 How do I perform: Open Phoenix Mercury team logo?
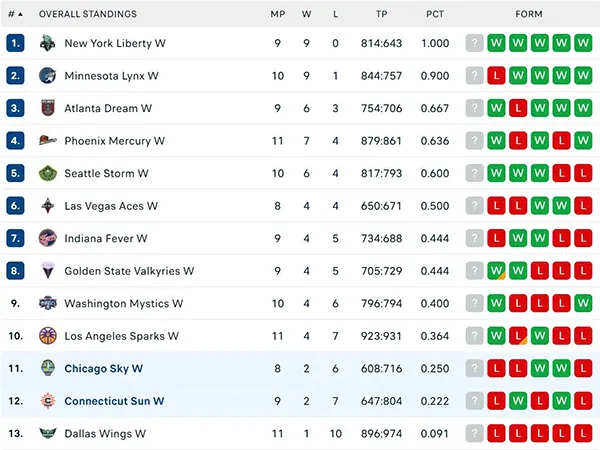48,141
